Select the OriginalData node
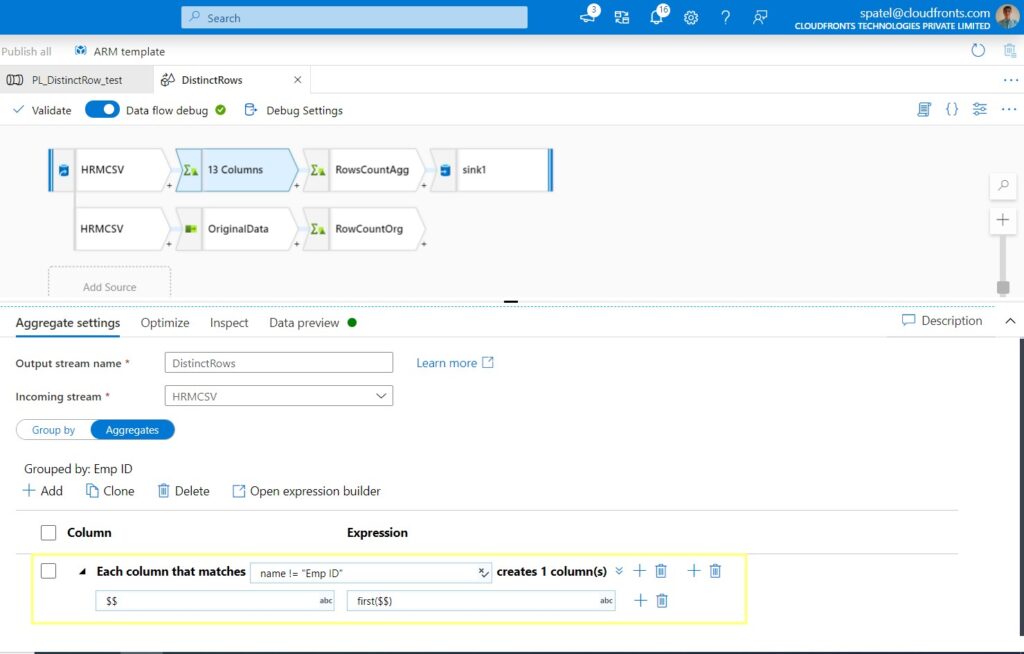1024x654 pixels. (236, 229)
